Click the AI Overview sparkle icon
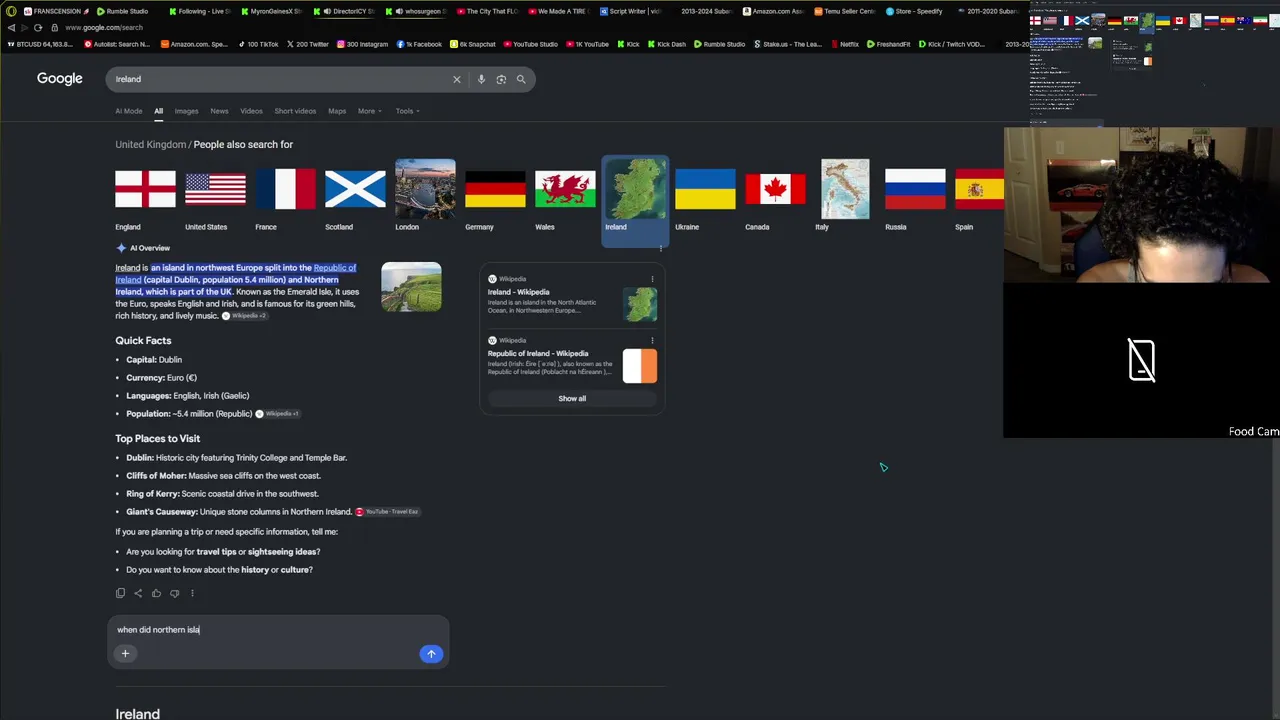1280x720 pixels. pos(121,248)
